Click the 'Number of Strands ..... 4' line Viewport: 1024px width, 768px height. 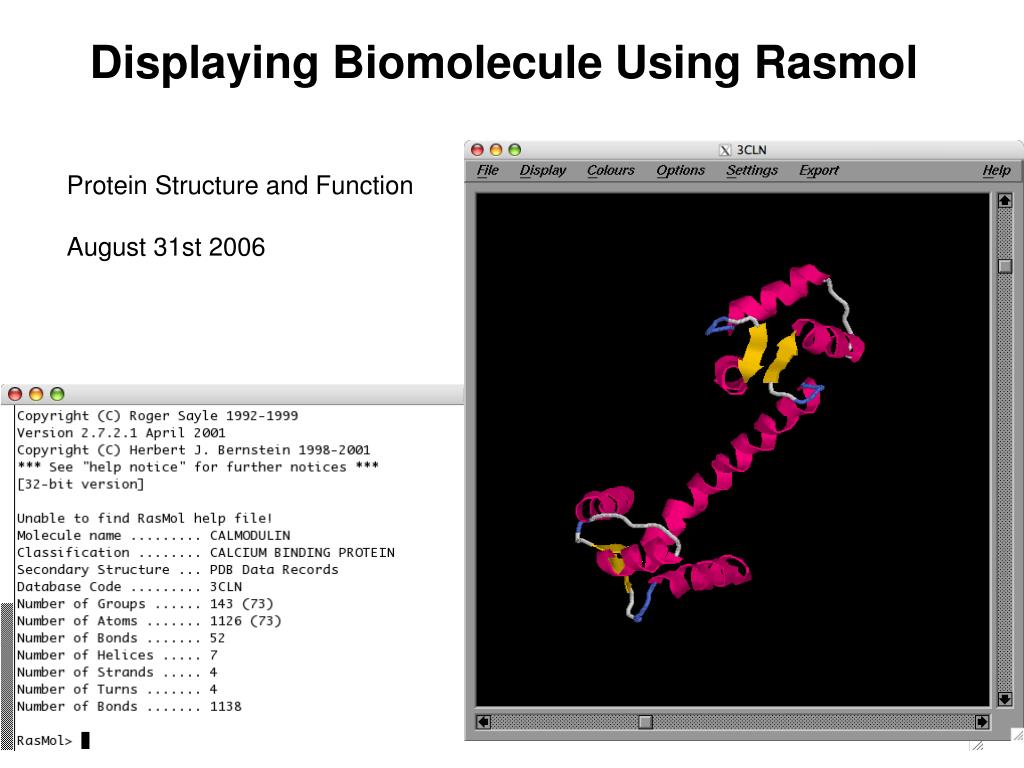click(117, 672)
